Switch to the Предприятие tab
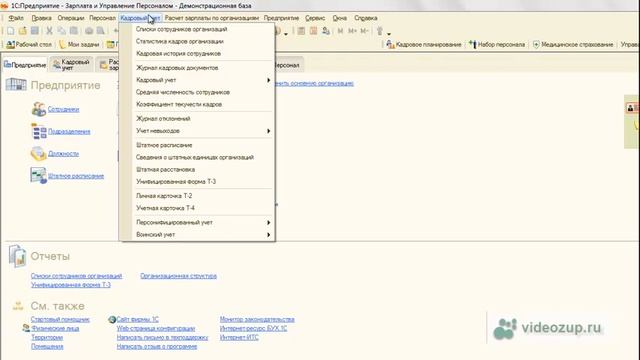The height and width of the screenshot is (360, 640). tap(25, 65)
